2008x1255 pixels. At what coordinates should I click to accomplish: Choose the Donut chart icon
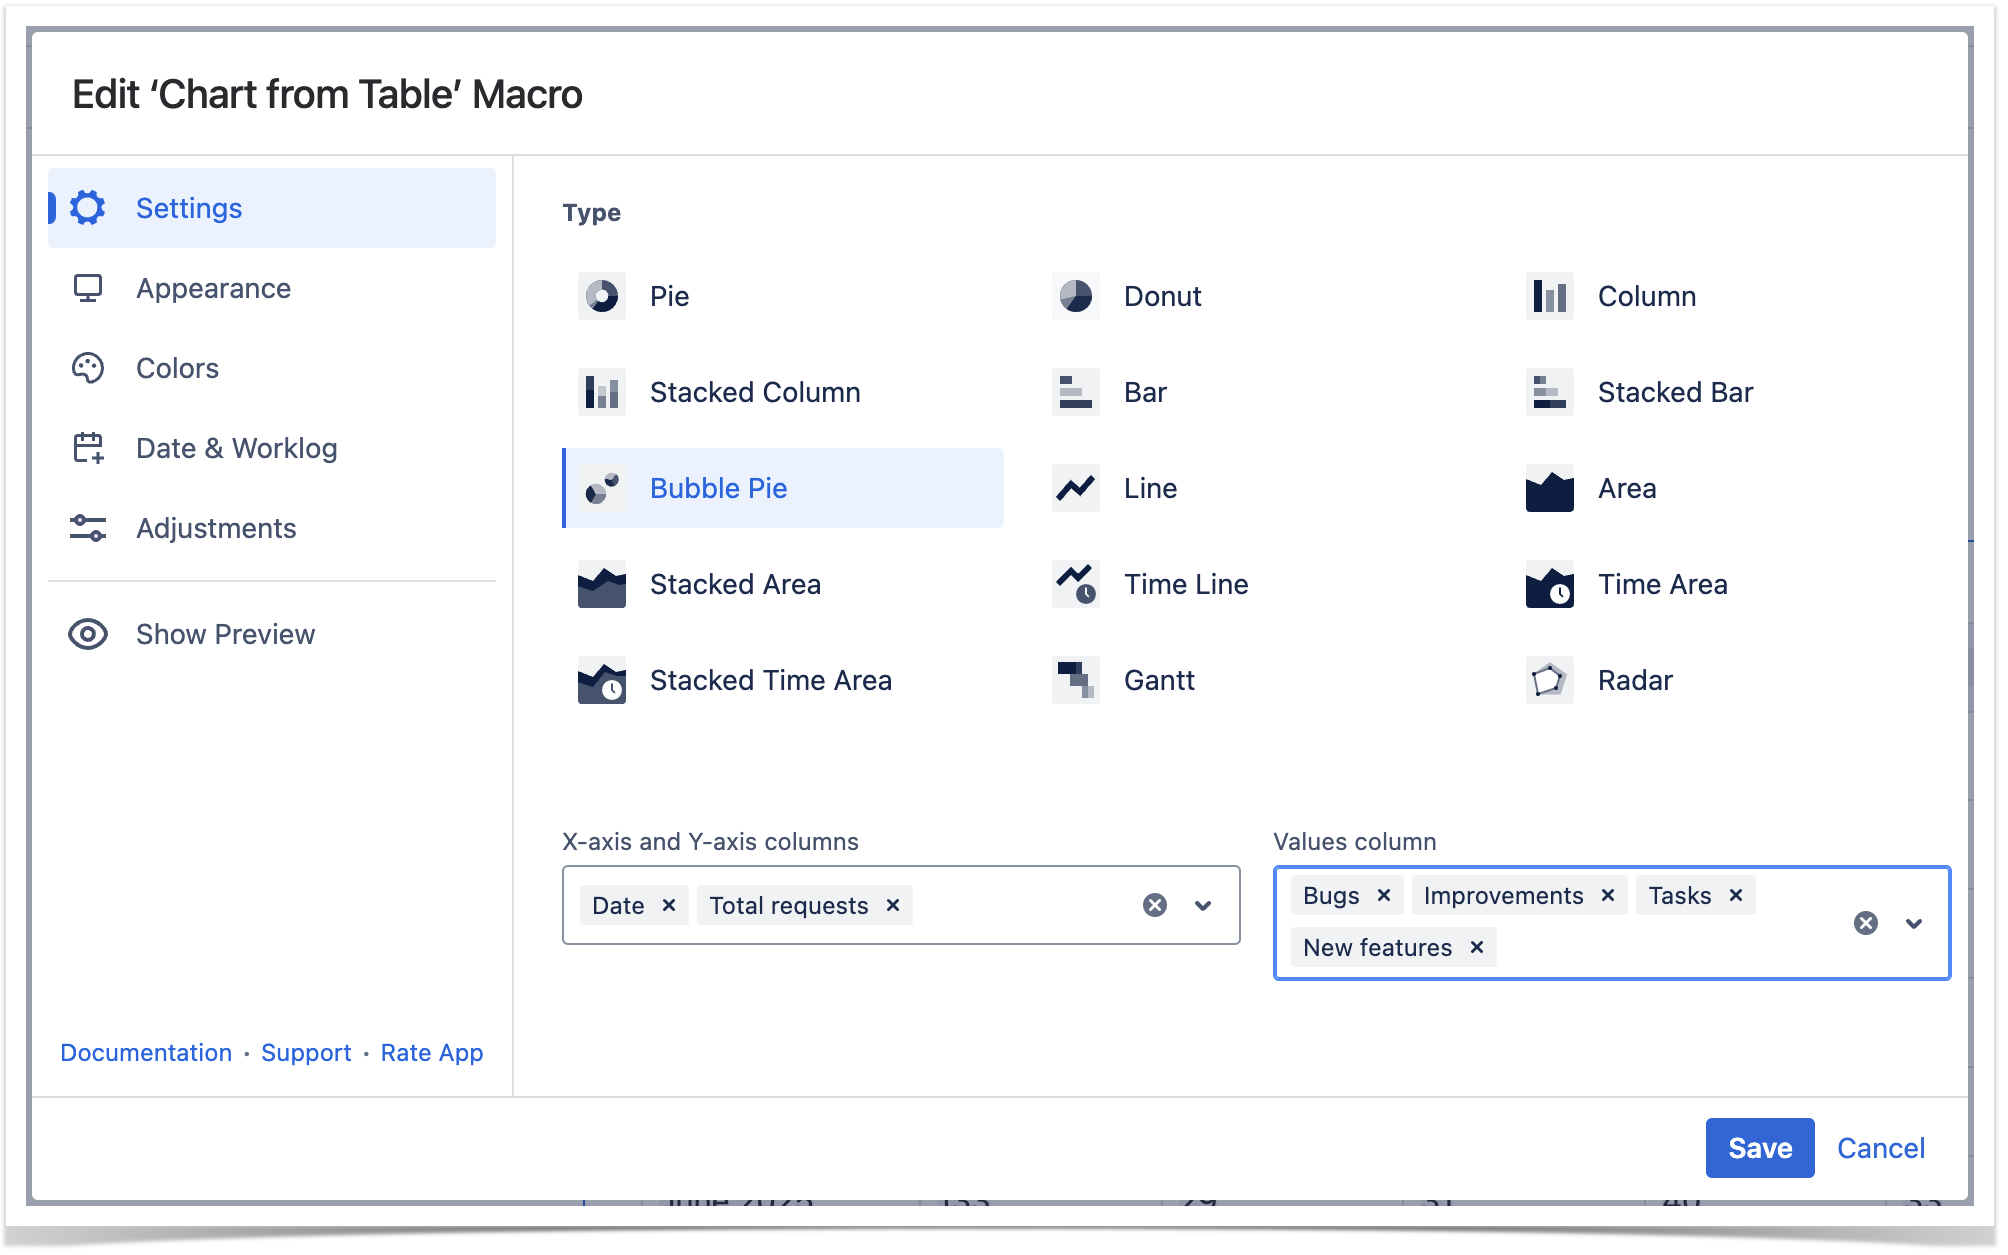point(1075,296)
